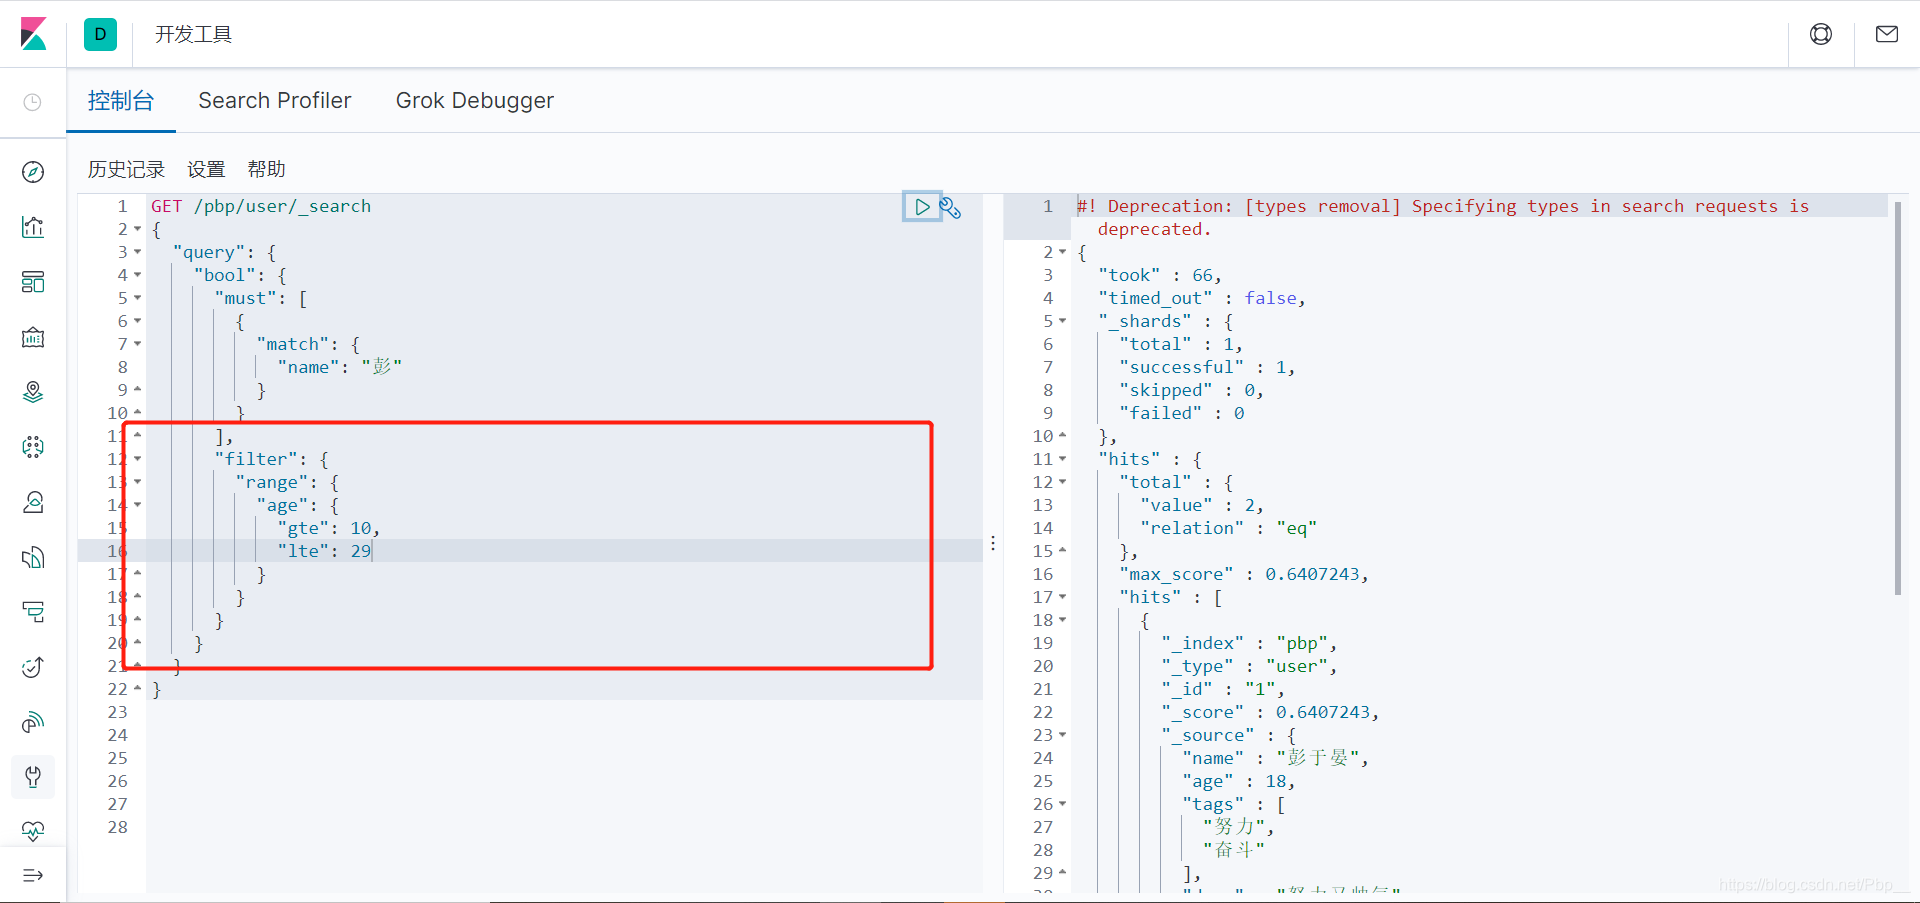Click "_index" : "pbp" response line
Screen dimensions: 1920x903
pos(1249,643)
